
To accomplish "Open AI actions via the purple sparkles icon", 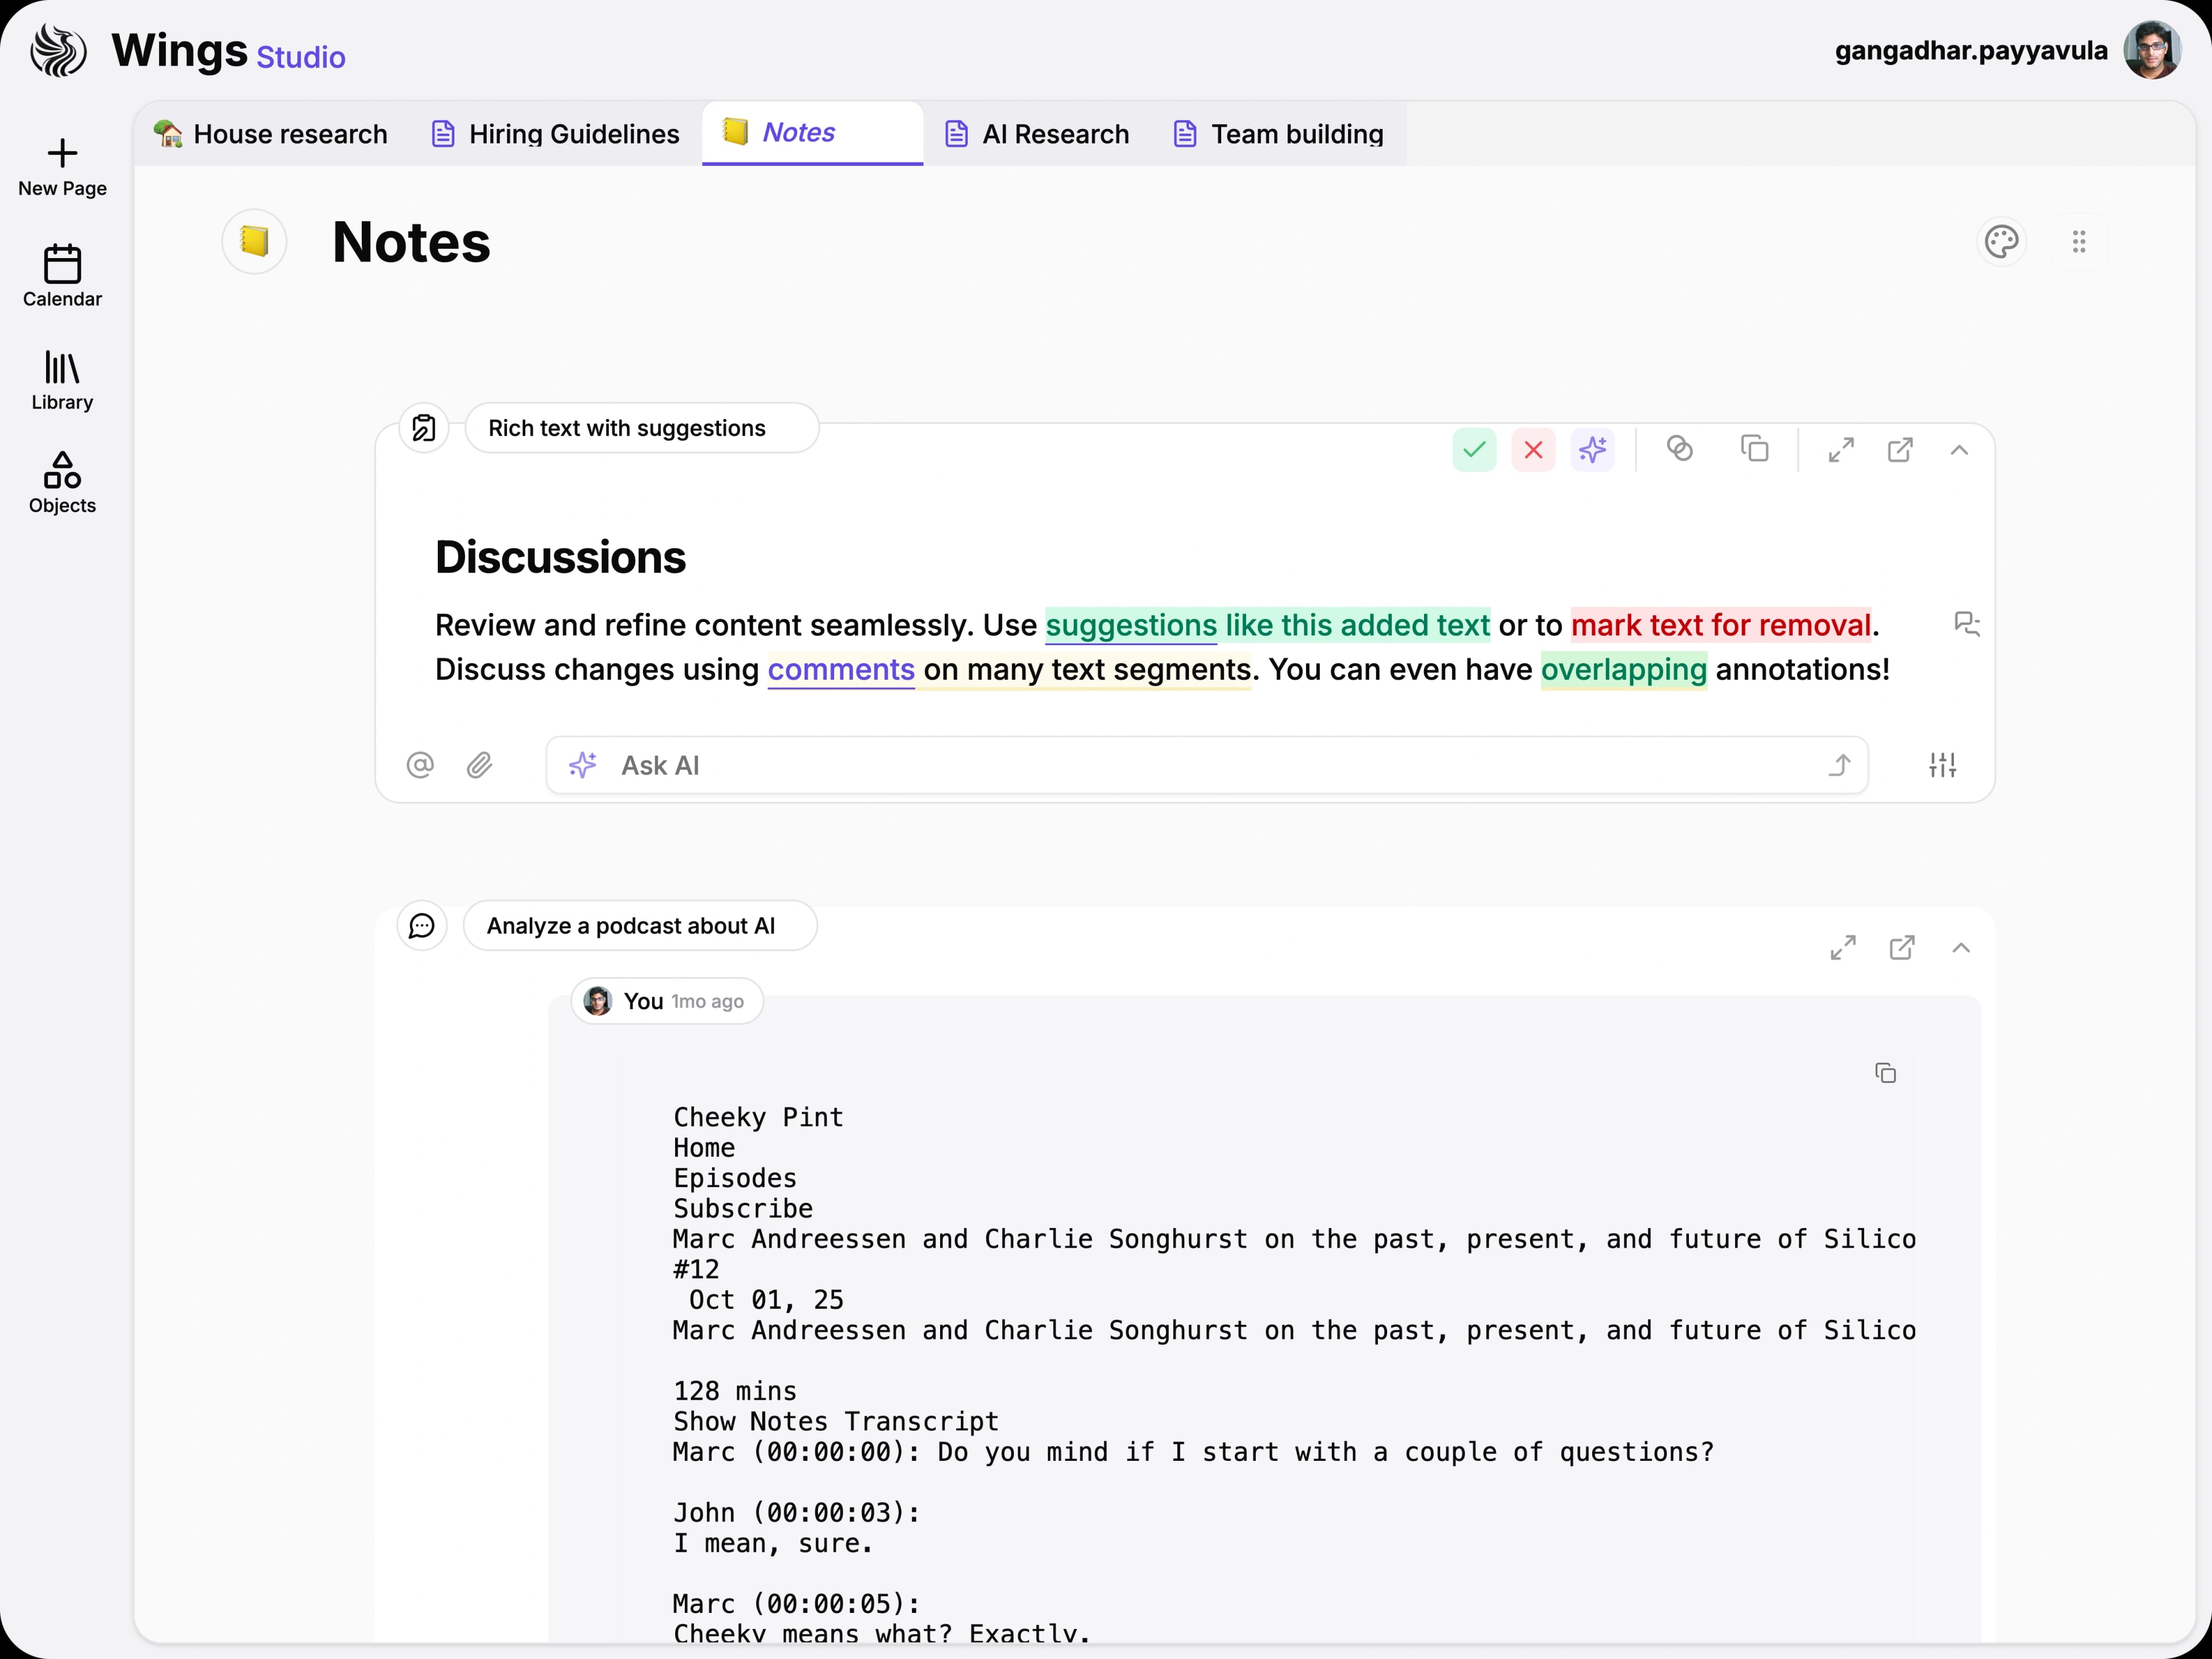I will coord(1593,450).
